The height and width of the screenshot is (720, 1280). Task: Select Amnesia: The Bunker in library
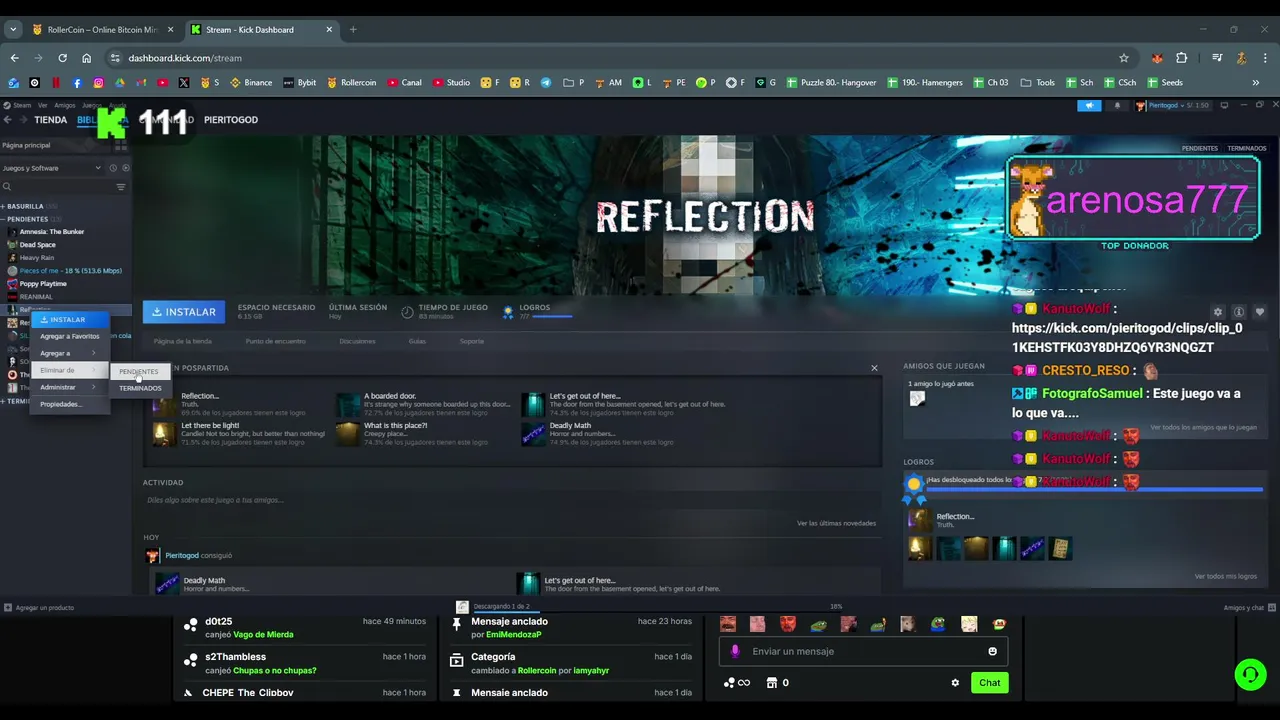coord(52,232)
